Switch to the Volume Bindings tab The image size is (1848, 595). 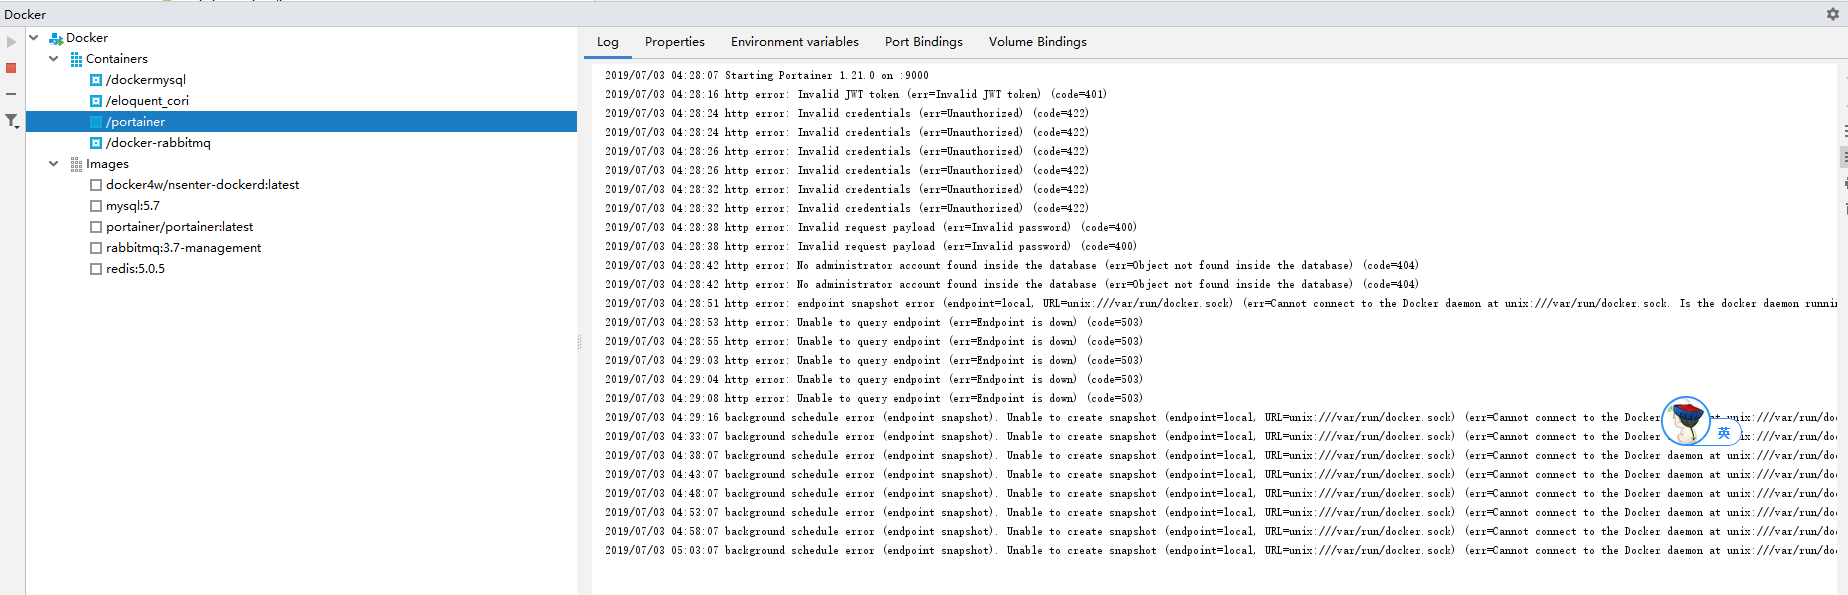pyautogui.click(x=1038, y=42)
